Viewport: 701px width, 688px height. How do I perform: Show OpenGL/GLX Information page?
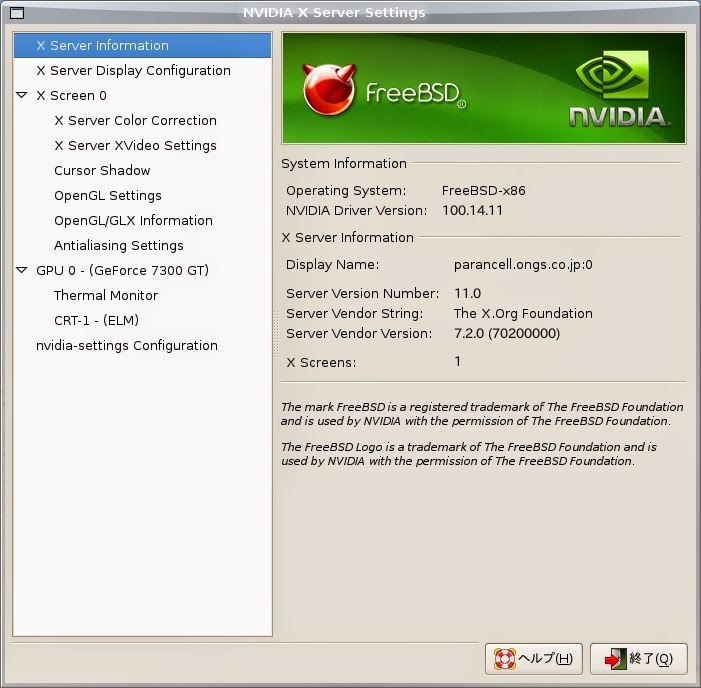click(133, 220)
